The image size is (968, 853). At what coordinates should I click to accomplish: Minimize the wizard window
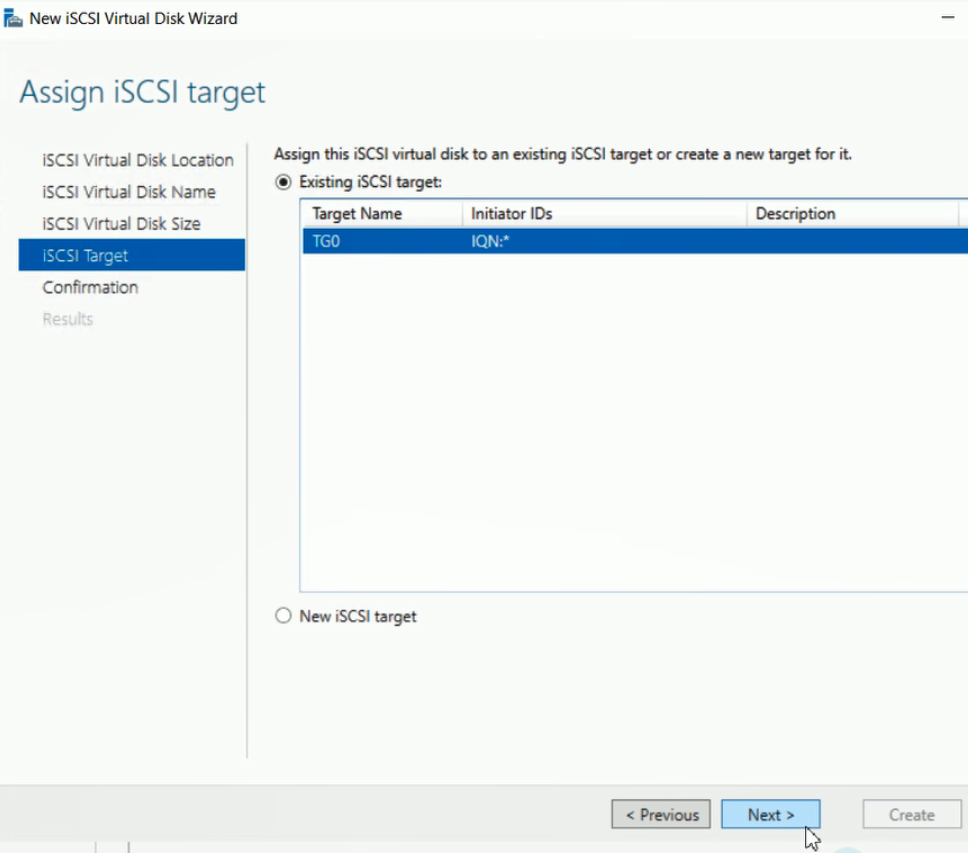(948, 18)
